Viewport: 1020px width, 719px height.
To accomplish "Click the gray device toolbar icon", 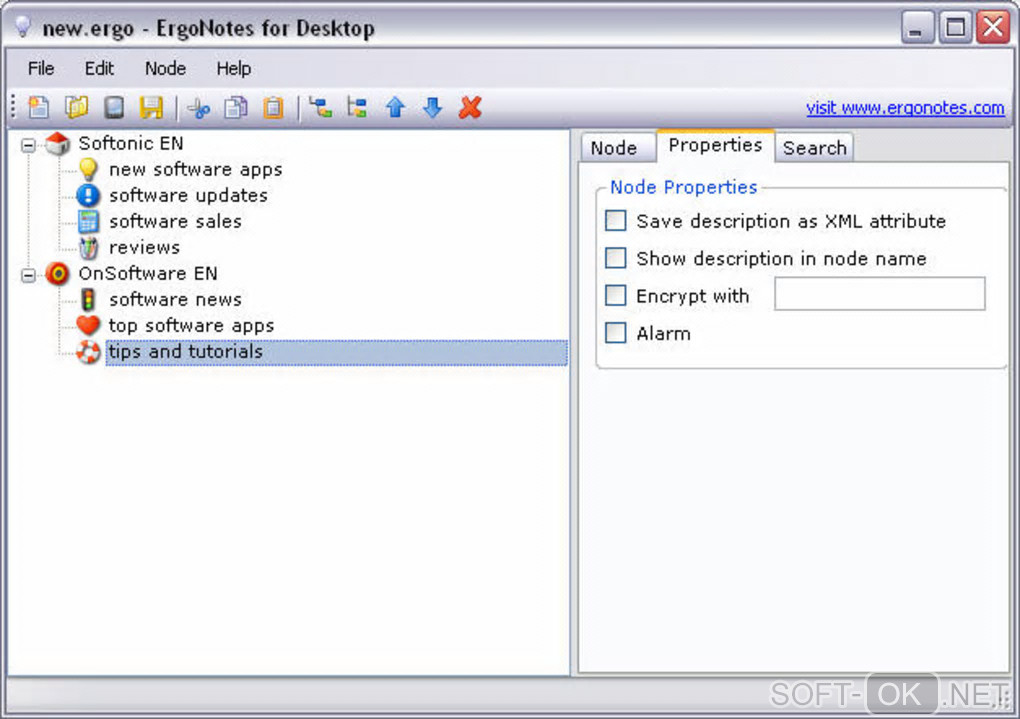I will tap(114, 107).
